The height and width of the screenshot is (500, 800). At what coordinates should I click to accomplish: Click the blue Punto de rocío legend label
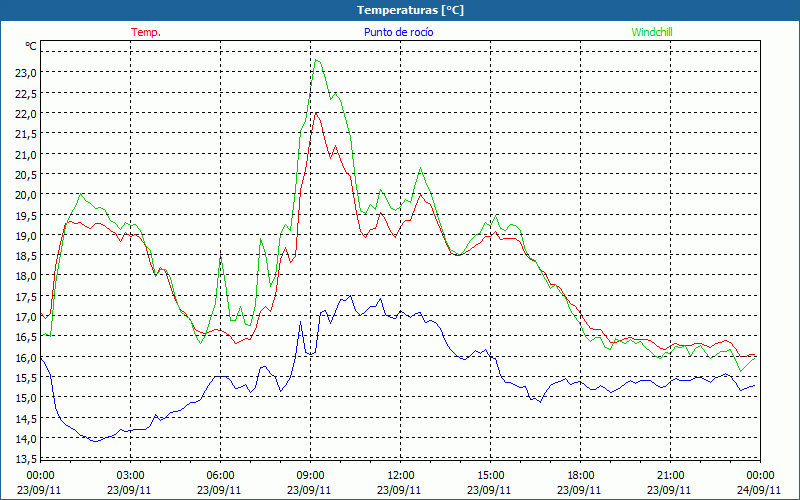point(398,32)
